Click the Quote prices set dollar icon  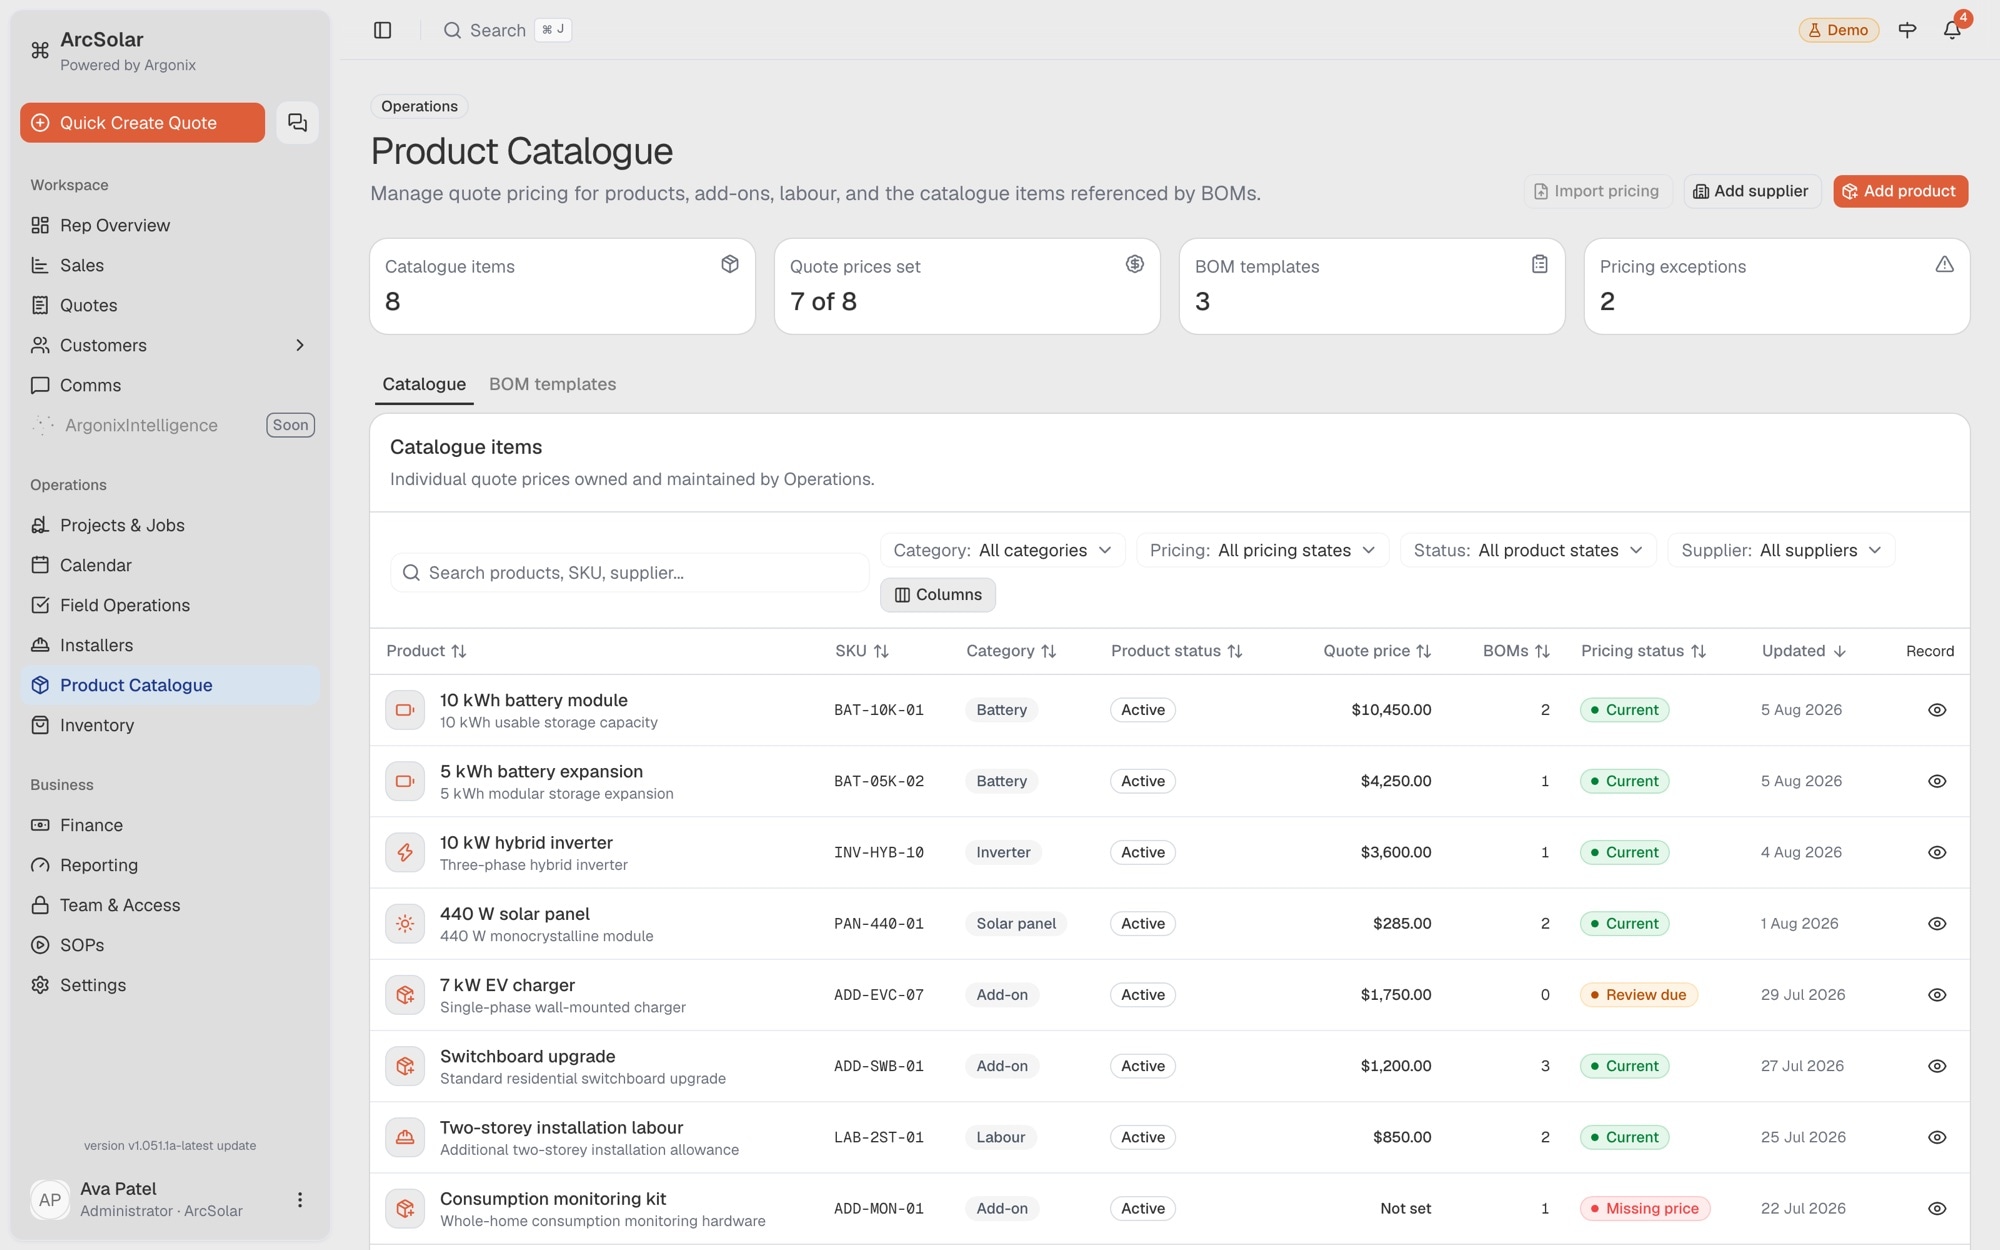1134,264
